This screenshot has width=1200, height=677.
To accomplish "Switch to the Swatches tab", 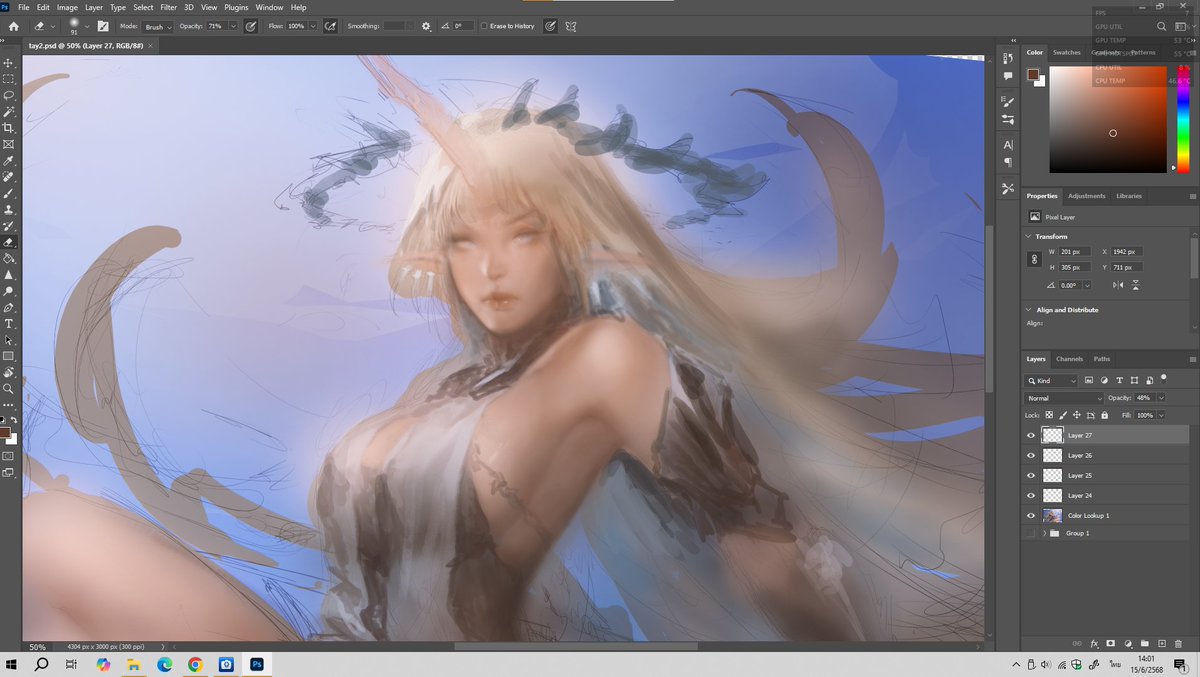I will [x=1066, y=52].
